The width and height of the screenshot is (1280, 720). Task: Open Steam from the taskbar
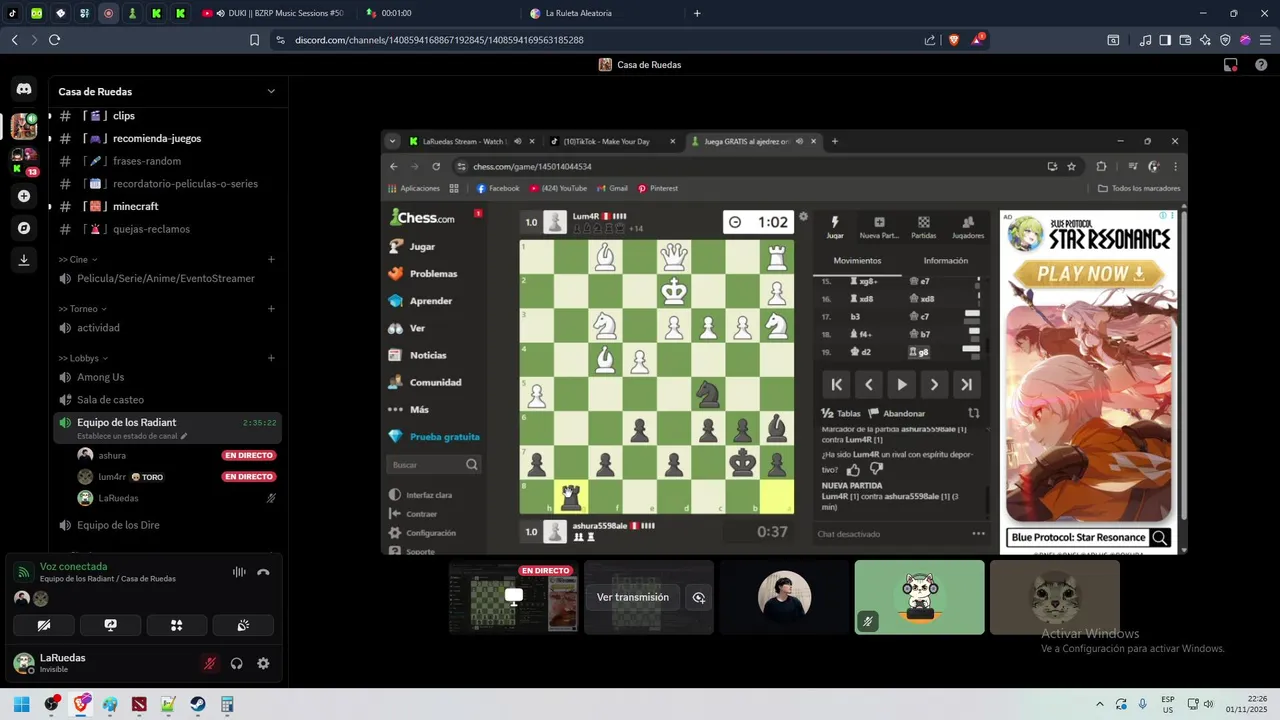pyautogui.click(x=198, y=704)
